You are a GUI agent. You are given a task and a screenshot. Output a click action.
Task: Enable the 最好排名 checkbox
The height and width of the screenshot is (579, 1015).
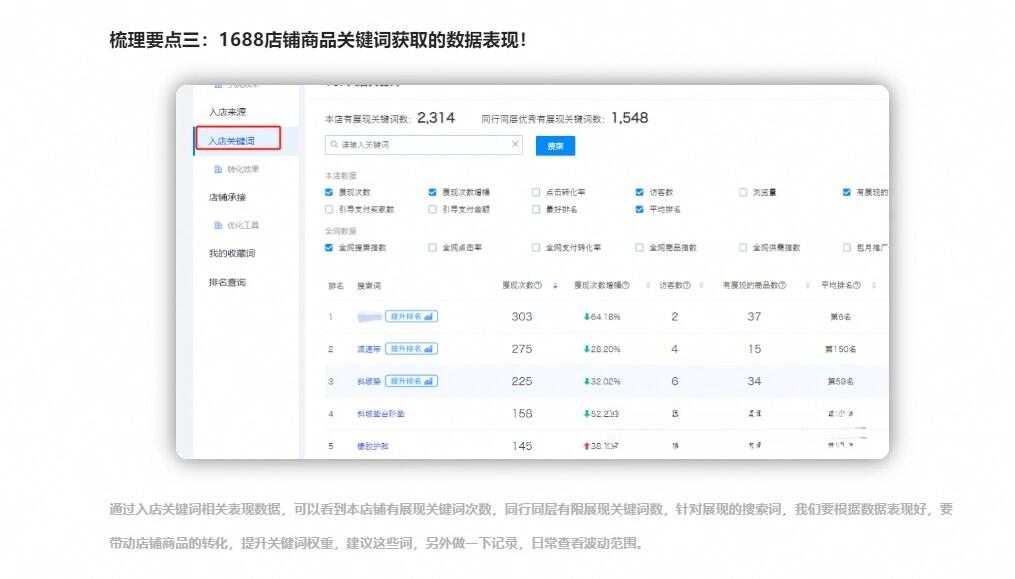pyautogui.click(x=536, y=209)
